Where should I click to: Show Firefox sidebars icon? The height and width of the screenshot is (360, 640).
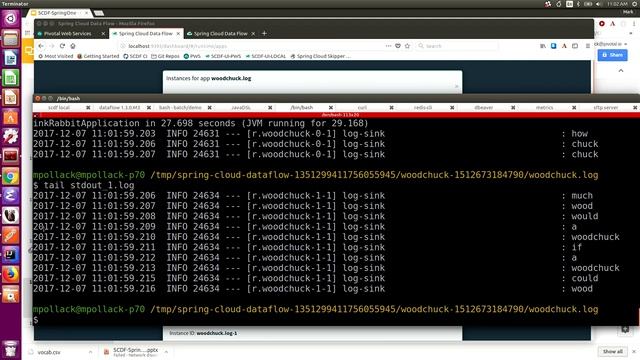[x=575, y=46]
